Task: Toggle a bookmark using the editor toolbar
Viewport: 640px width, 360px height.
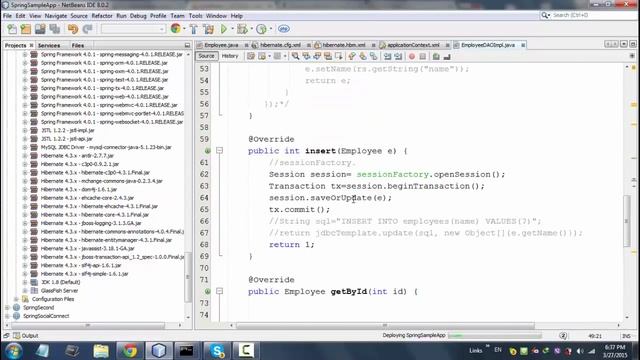Action: pyautogui.click(x=373, y=56)
